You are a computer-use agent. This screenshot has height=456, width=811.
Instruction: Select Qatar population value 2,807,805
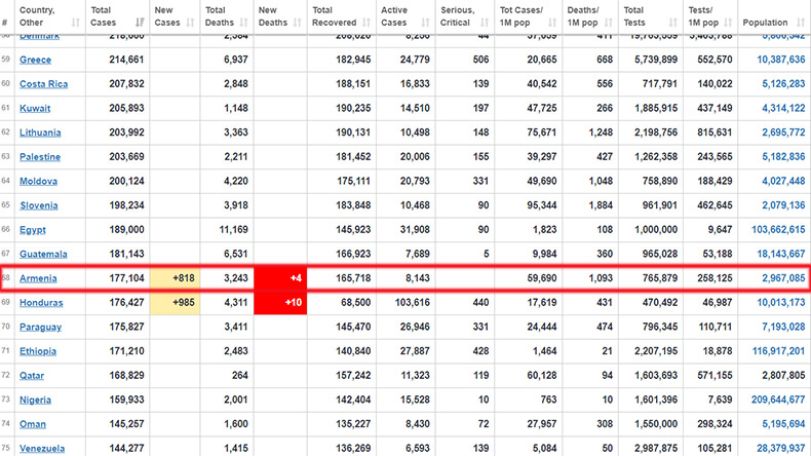[783, 376]
